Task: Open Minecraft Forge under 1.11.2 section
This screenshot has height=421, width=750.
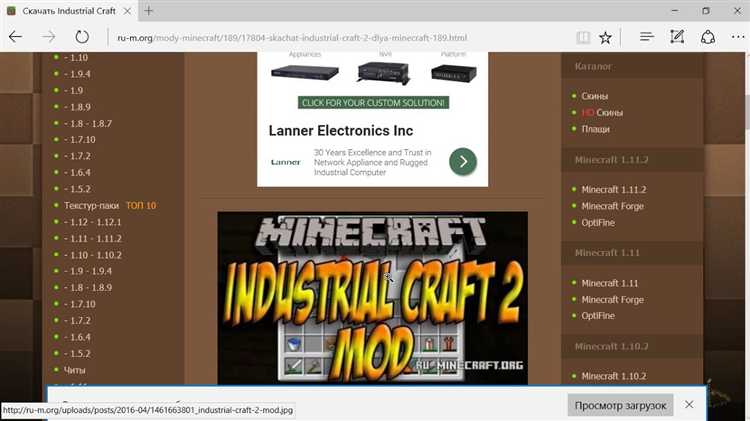Action: (612, 206)
